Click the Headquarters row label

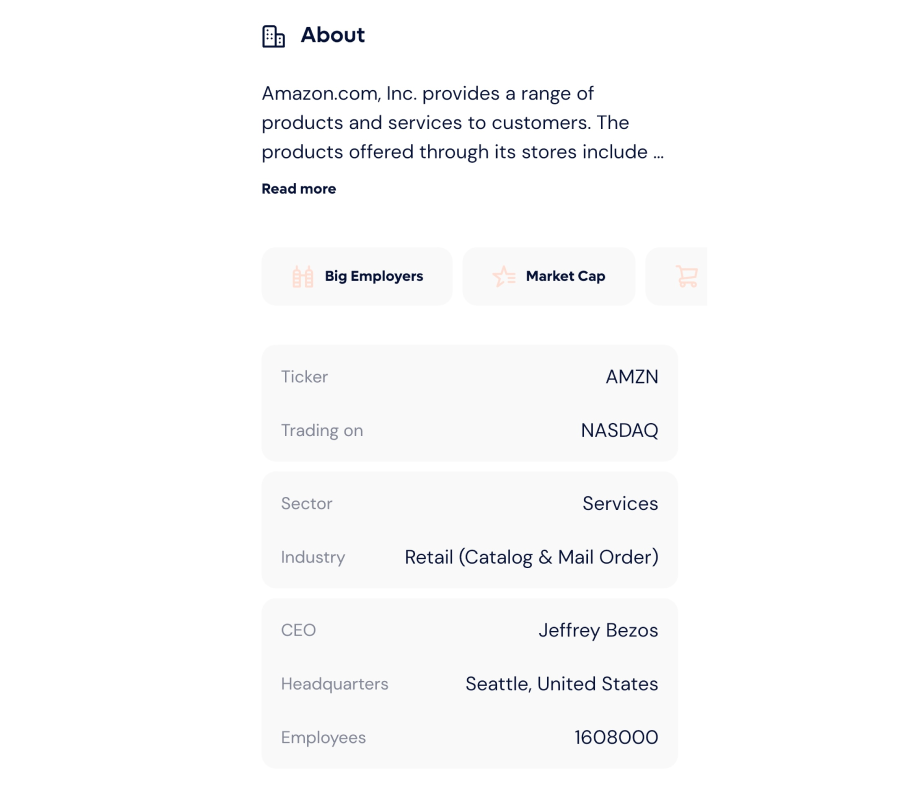click(x=334, y=684)
